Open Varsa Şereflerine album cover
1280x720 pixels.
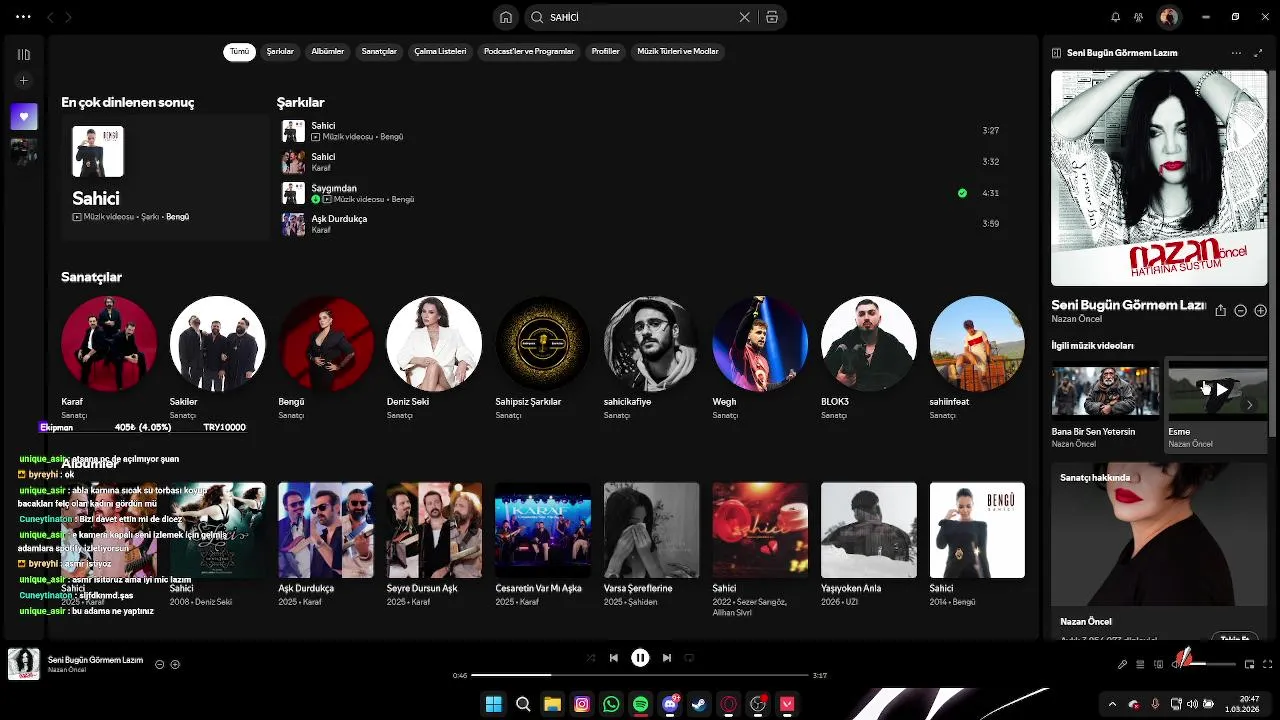pos(651,530)
